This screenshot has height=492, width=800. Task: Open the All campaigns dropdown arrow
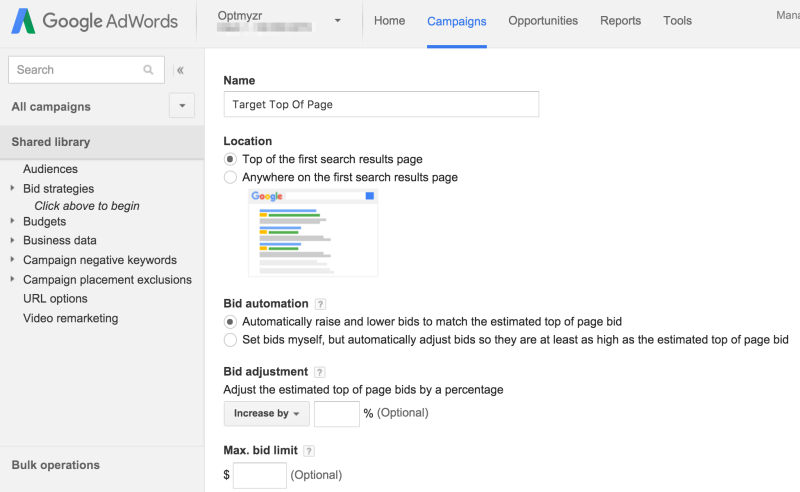pyautogui.click(x=182, y=106)
